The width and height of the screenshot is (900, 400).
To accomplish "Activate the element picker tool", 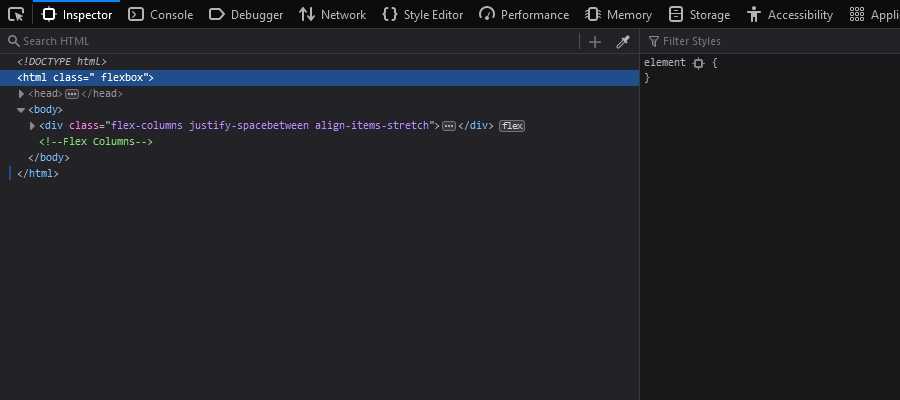I will pyautogui.click(x=16, y=15).
